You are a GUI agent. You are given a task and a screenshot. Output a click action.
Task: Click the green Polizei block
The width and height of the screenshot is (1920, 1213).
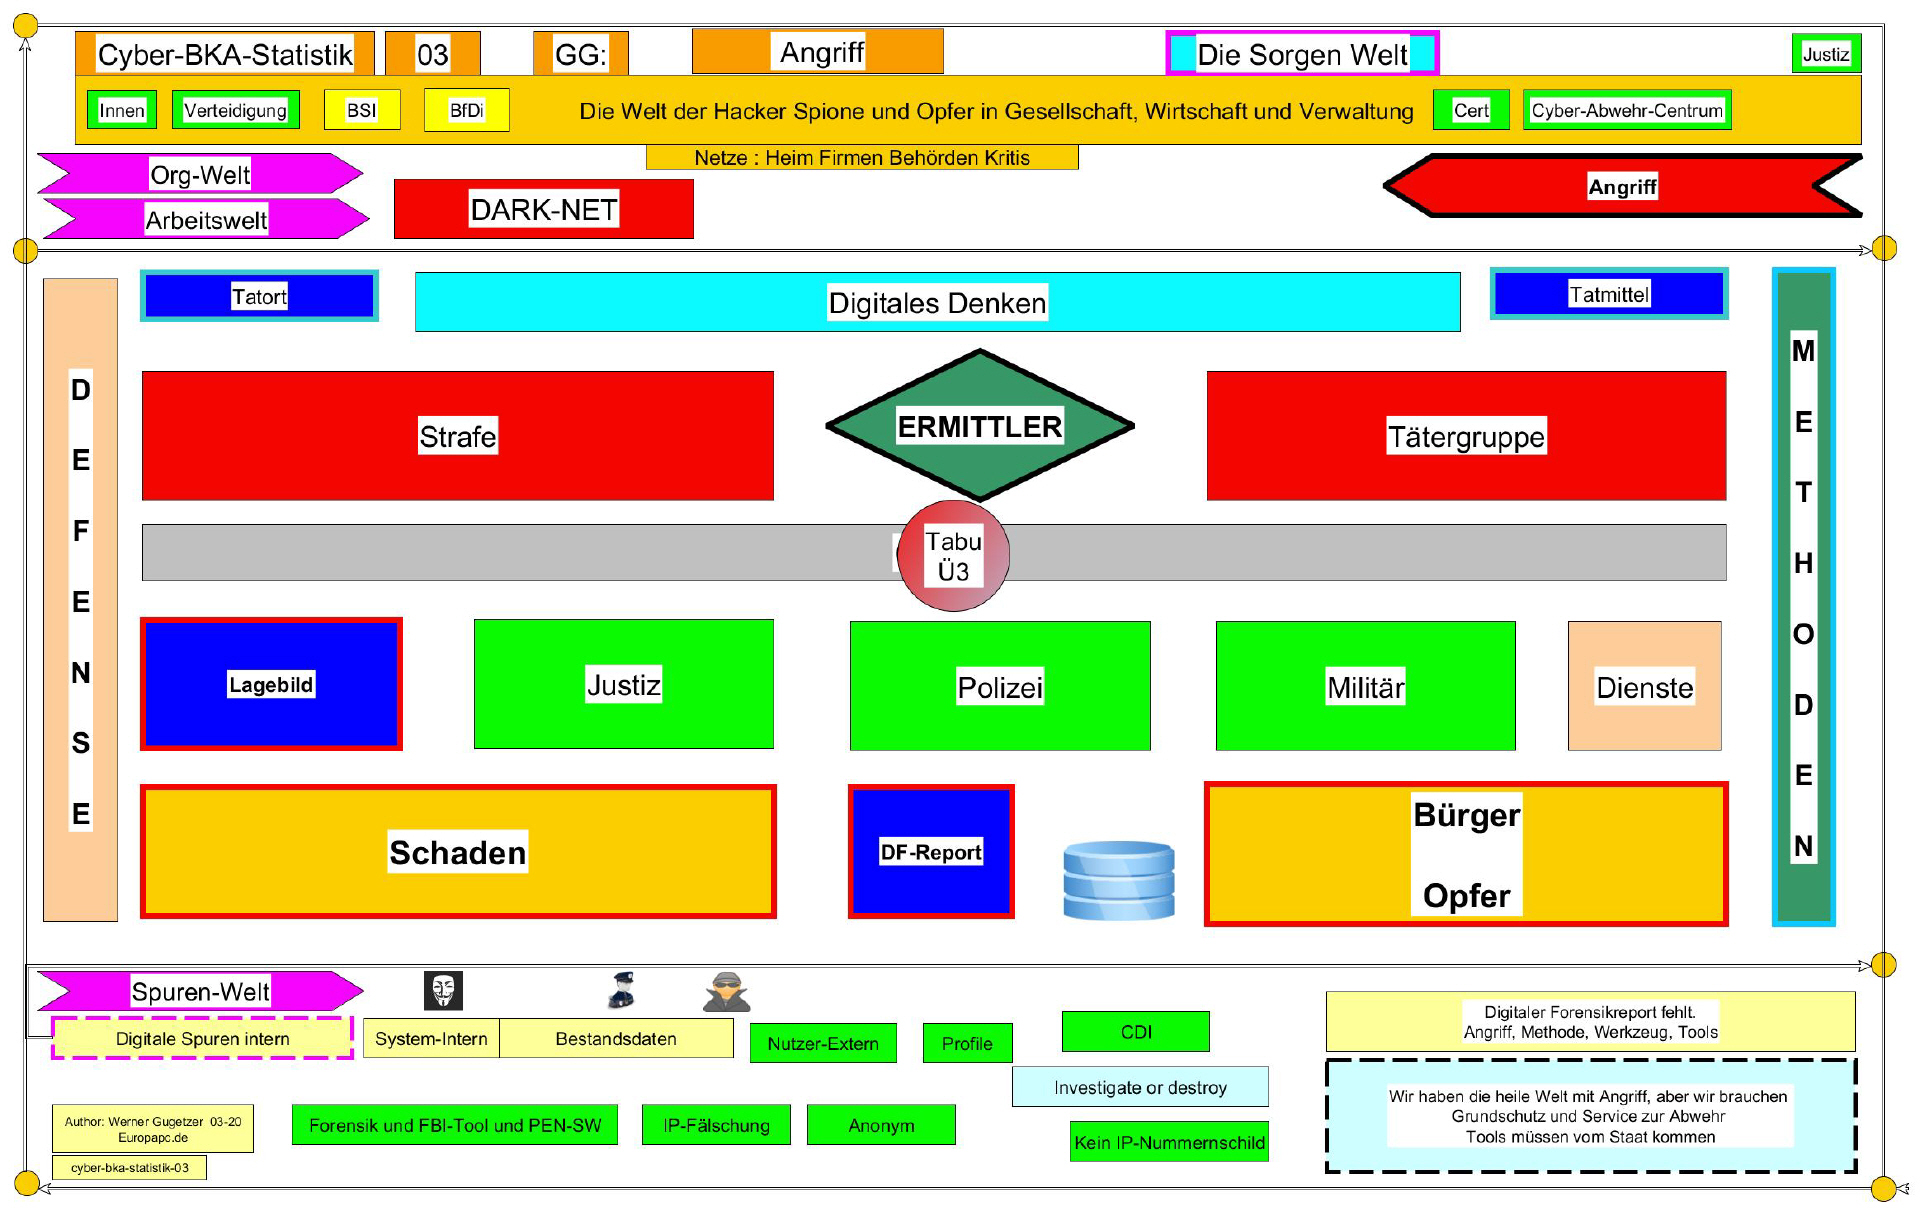tap(999, 686)
